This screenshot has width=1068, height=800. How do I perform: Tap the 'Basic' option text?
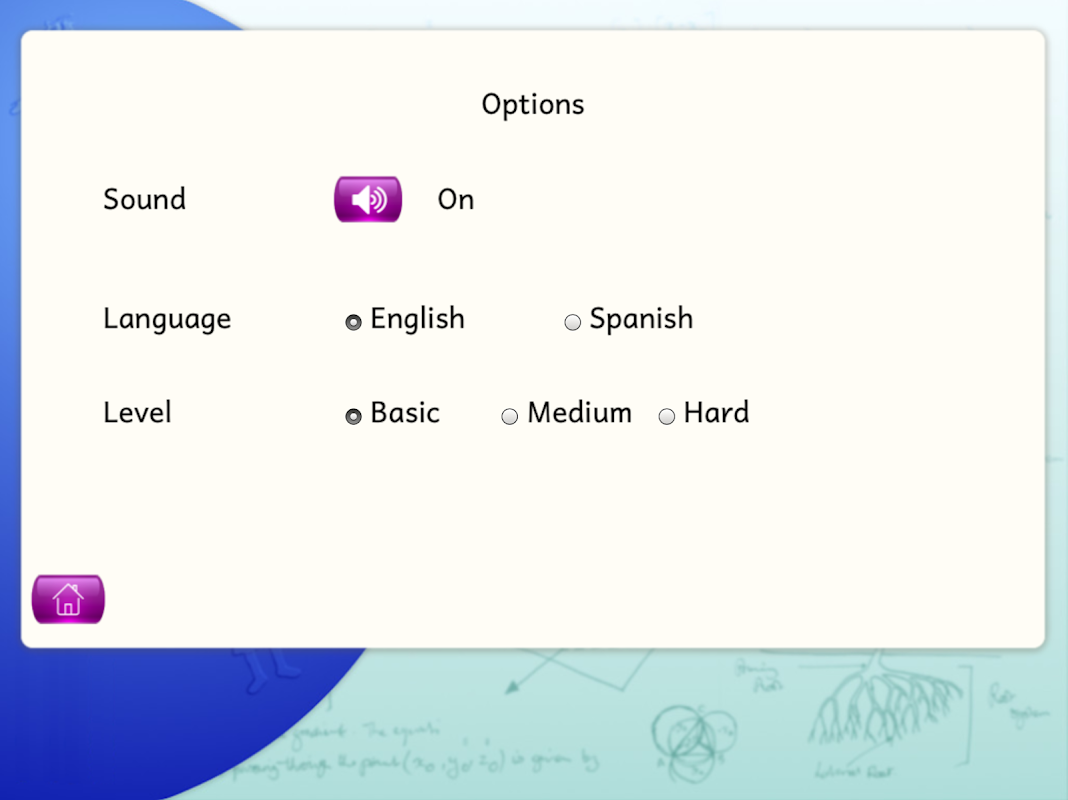tap(404, 412)
